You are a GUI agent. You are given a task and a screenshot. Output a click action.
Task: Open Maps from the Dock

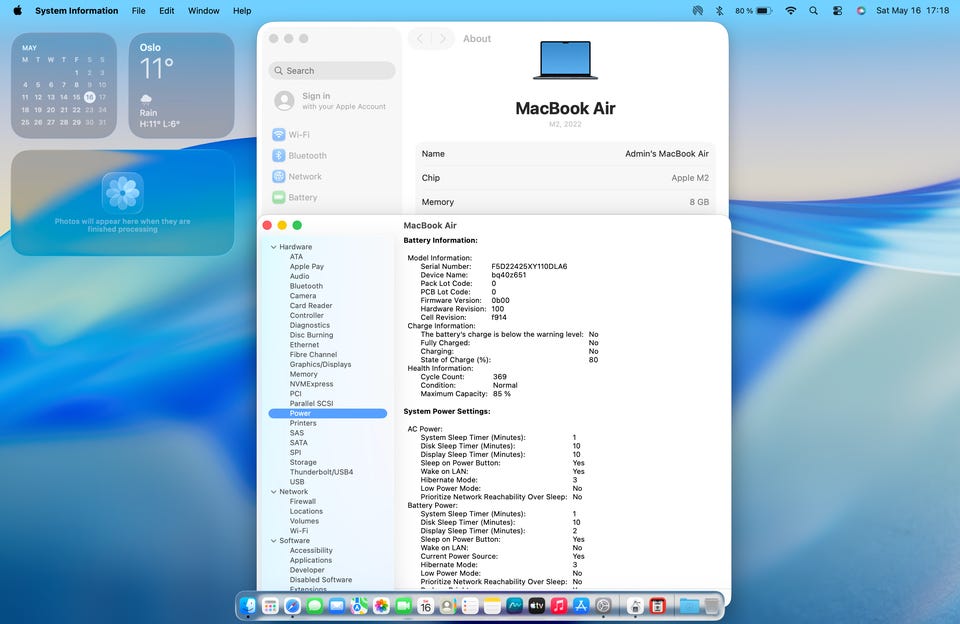[359, 606]
